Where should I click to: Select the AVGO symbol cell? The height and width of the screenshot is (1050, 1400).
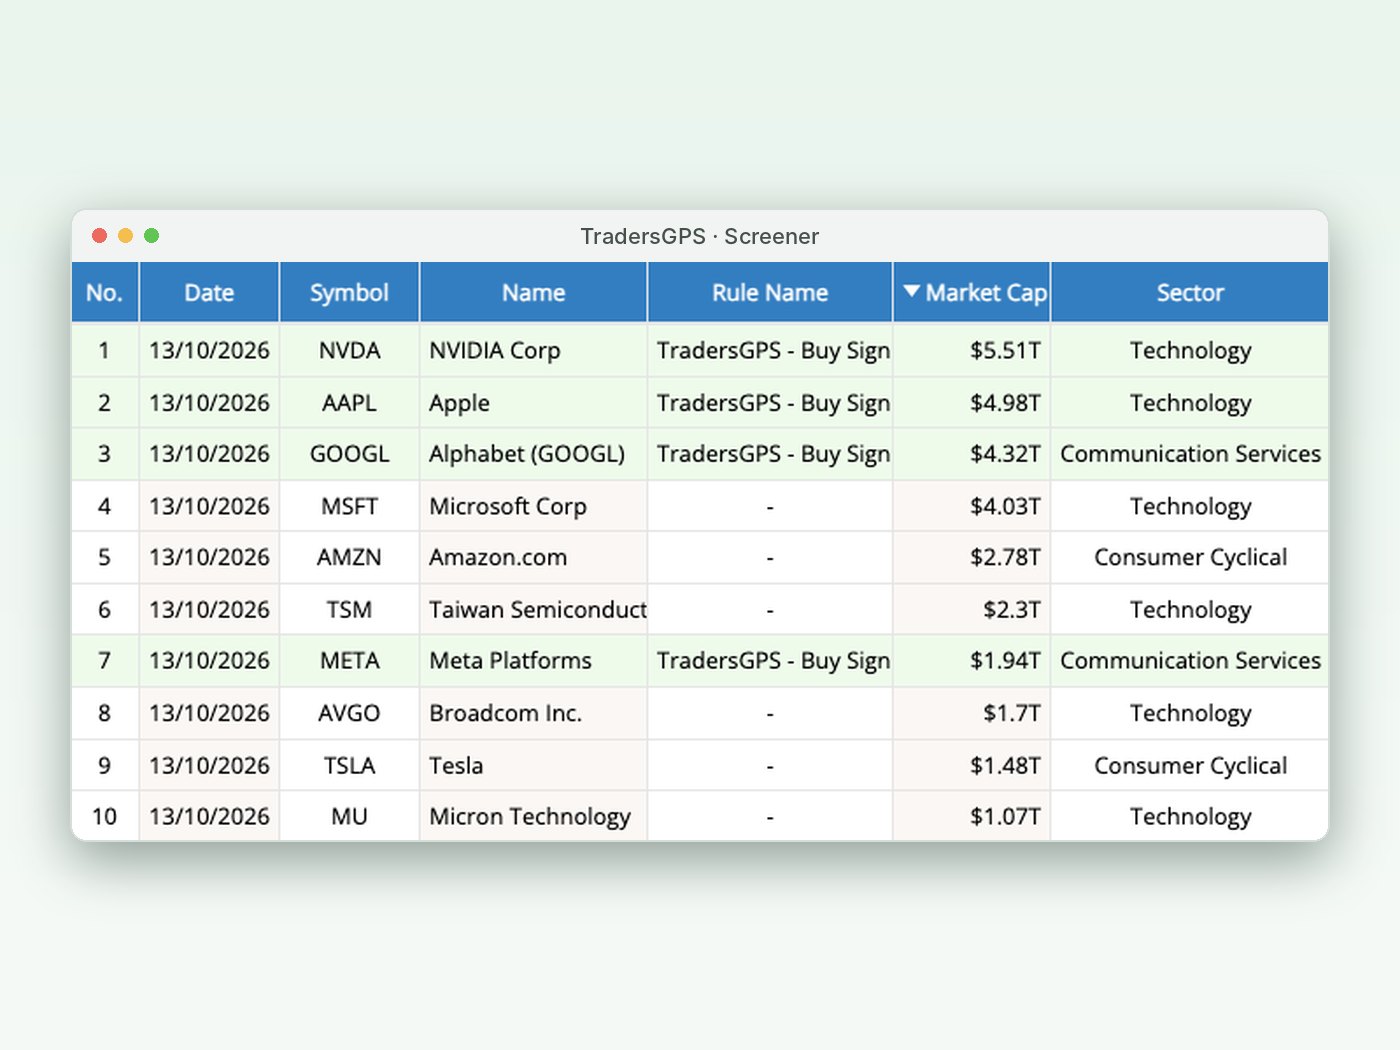[349, 713]
